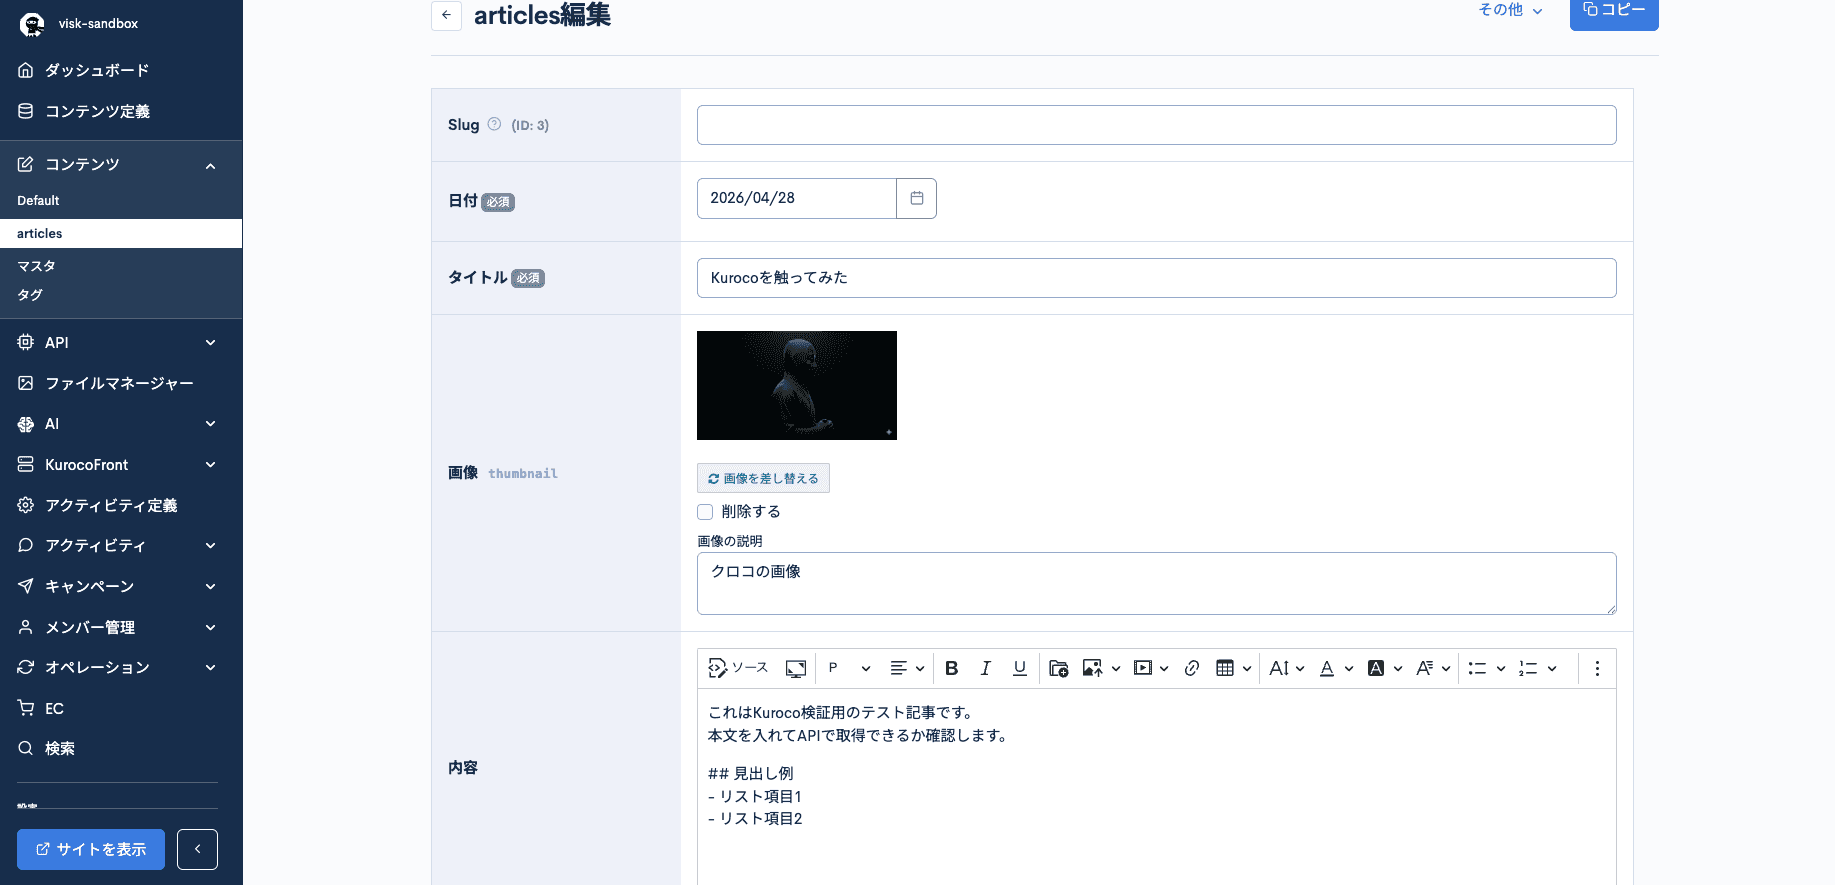Expand the キャンペーン menu
This screenshot has width=1835, height=885.
point(121,586)
